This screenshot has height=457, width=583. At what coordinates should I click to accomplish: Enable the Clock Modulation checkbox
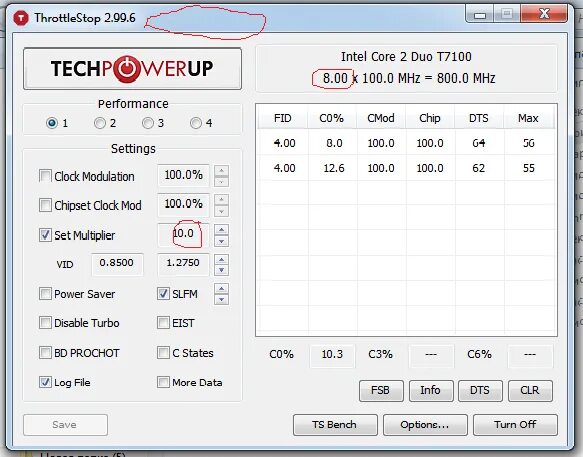[x=45, y=176]
